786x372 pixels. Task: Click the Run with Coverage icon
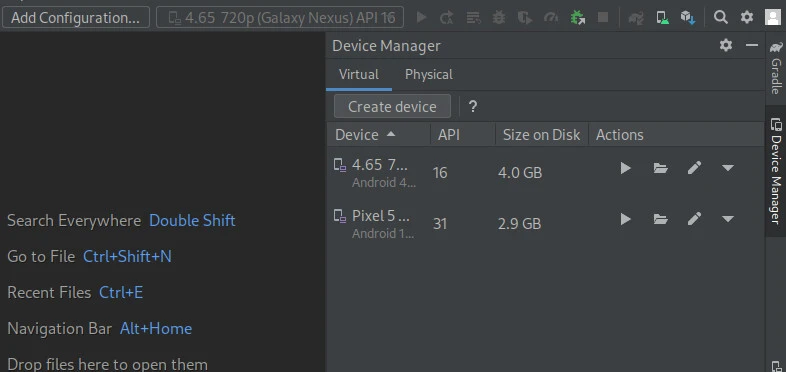tap(525, 18)
